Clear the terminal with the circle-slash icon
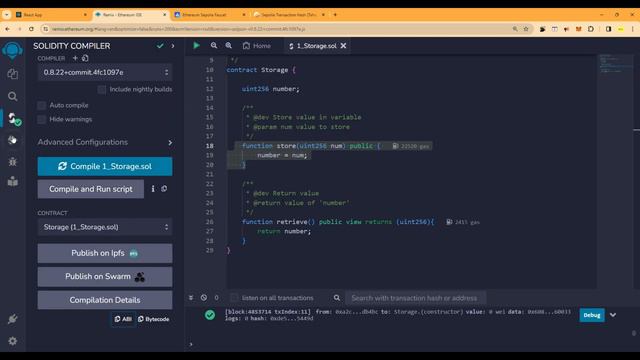 [204, 298]
